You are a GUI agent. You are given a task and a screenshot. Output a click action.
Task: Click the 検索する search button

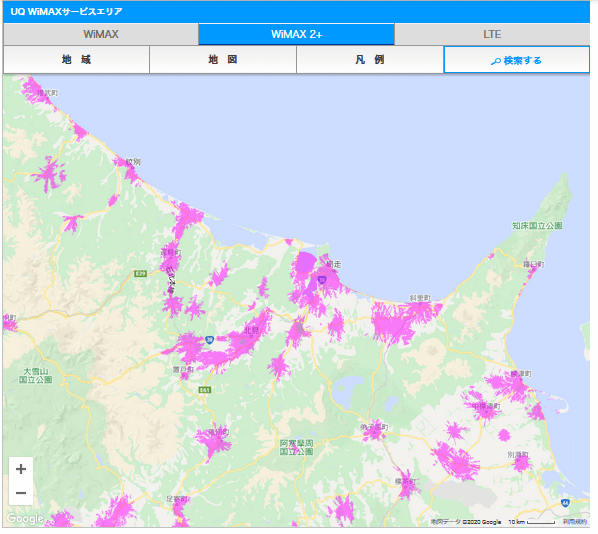516,60
